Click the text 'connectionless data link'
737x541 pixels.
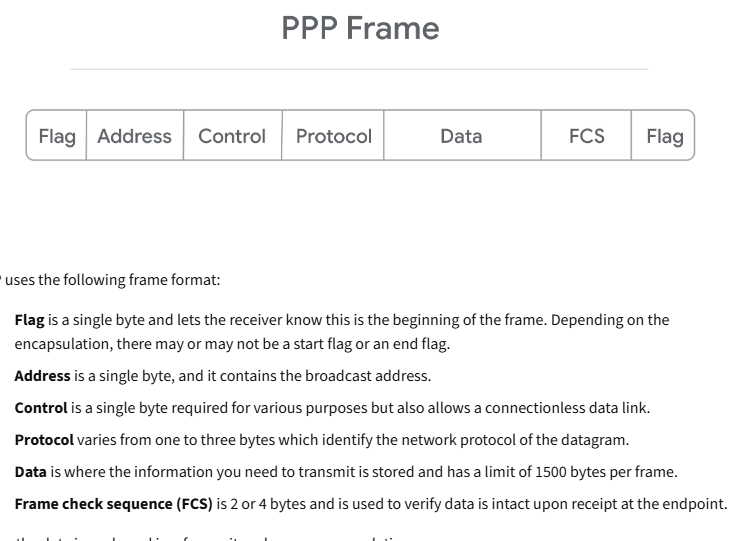[x=567, y=408]
